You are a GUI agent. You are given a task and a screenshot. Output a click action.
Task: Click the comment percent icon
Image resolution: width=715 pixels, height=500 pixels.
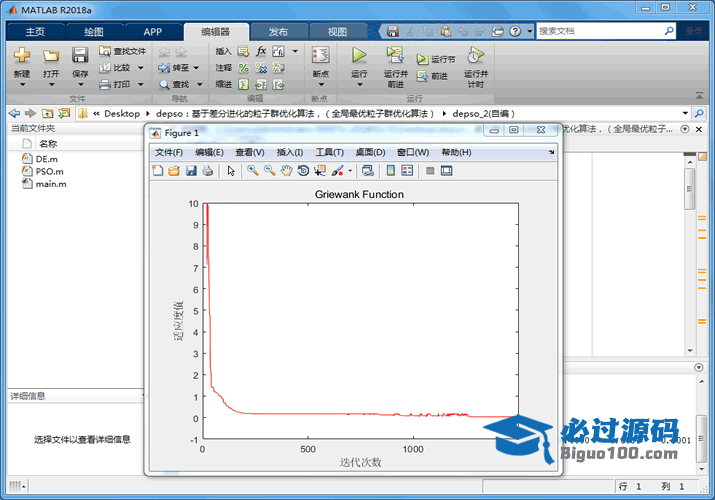tap(244, 68)
